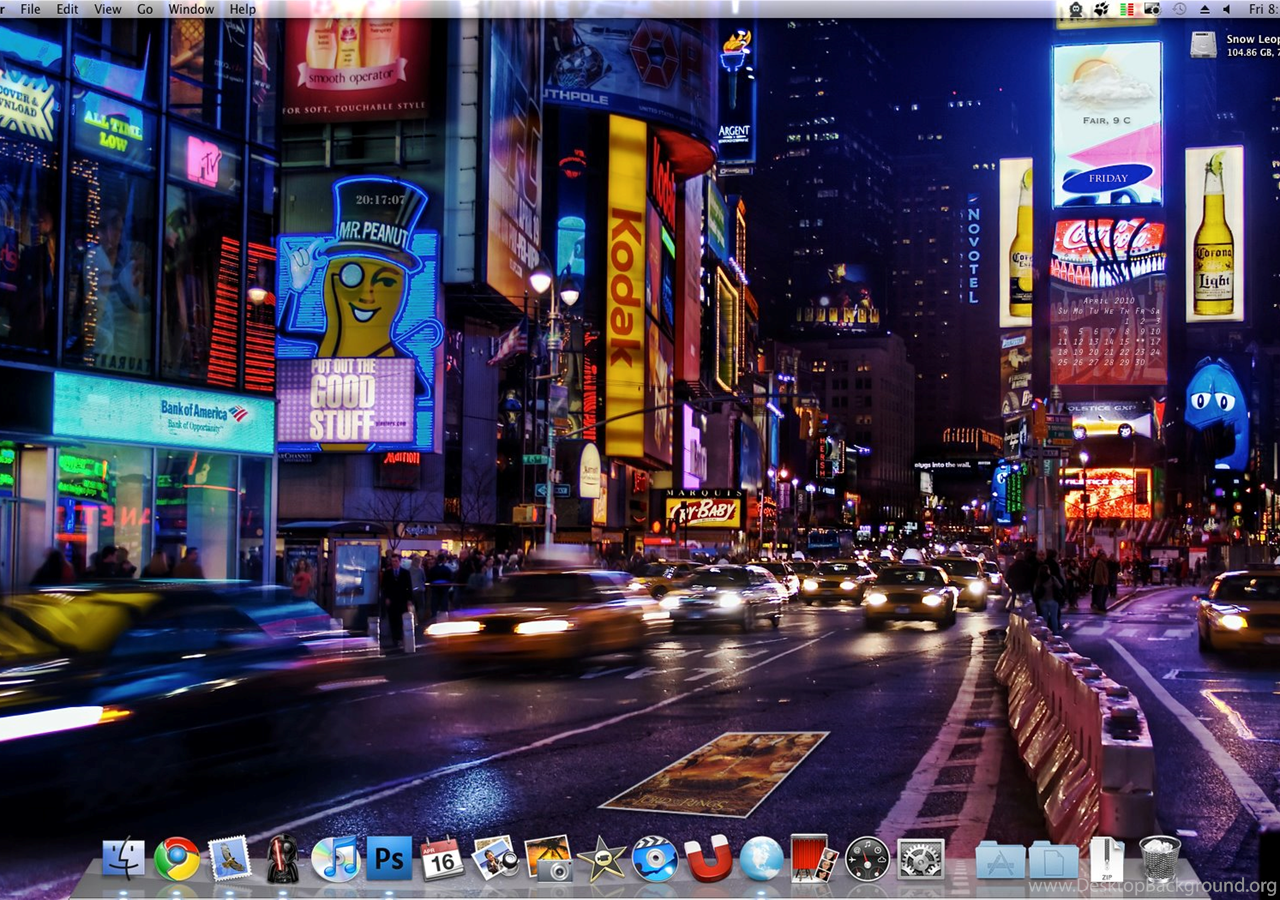The width and height of the screenshot is (1280, 900).
Task: Click the blue globe dock icon
Action: point(761,859)
